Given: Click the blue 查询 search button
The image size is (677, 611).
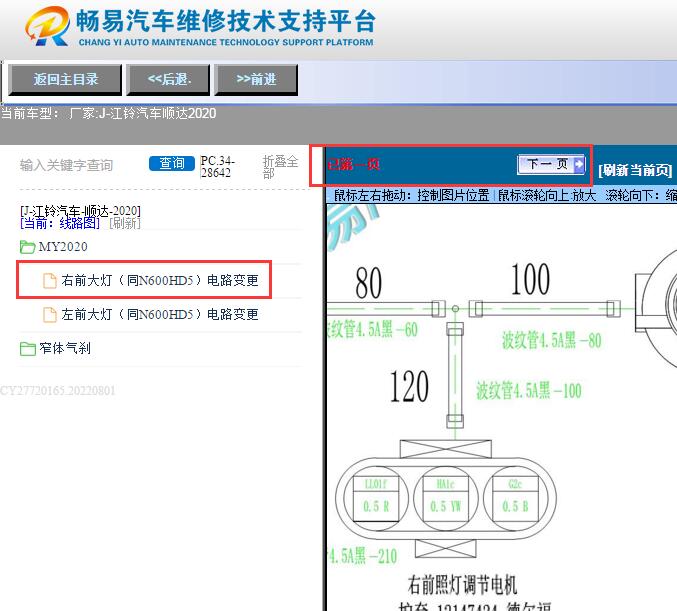Looking at the screenshot, I should [x=172, y=163].
